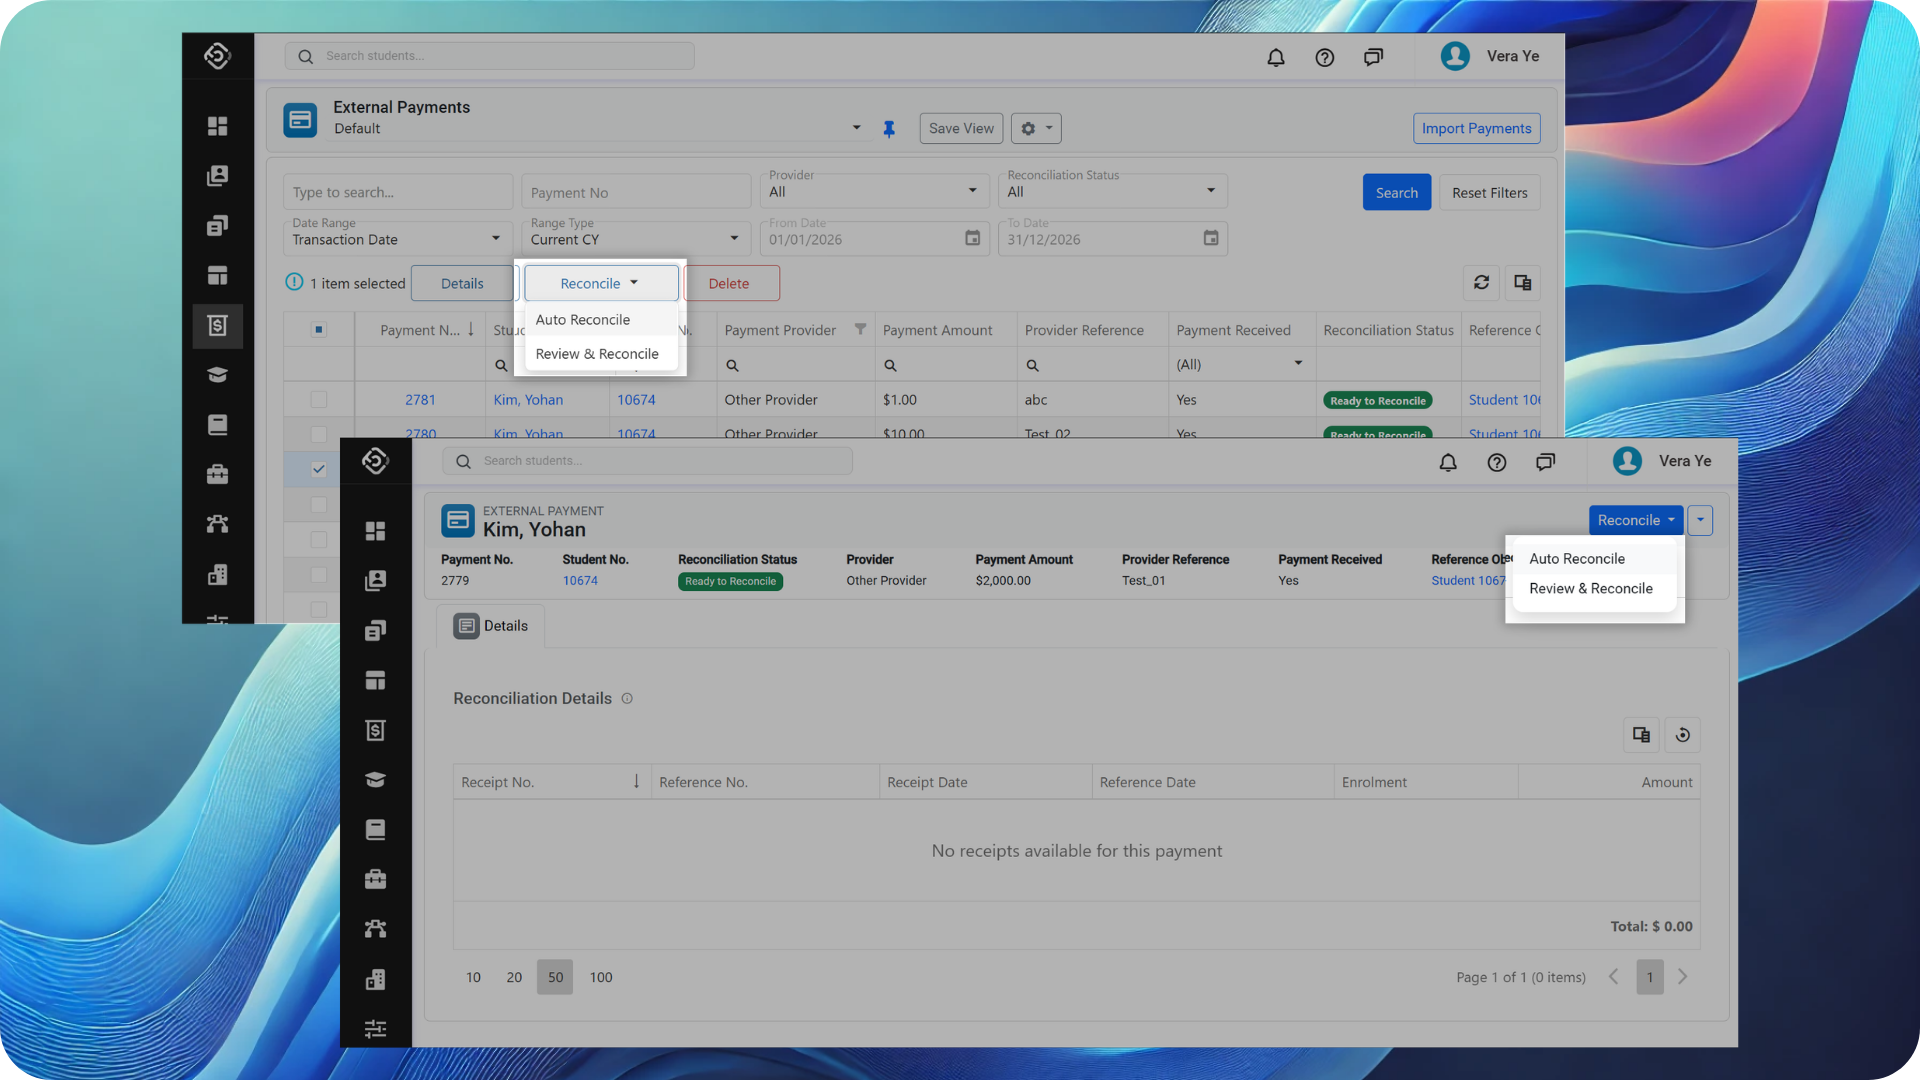Uncheck the selected row checkbox
Image resolution: width=1920 pixels, height=1080 pixels.
[319, 469]
